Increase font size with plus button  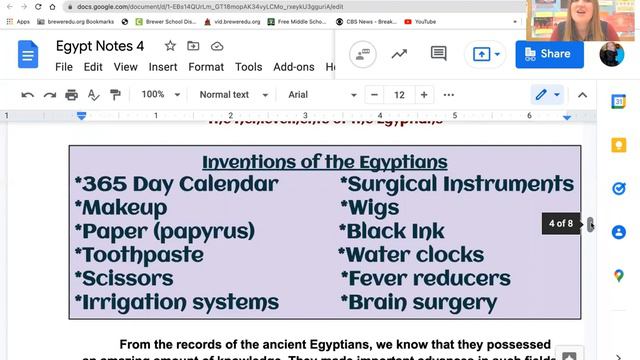click(x=424, y=95)
